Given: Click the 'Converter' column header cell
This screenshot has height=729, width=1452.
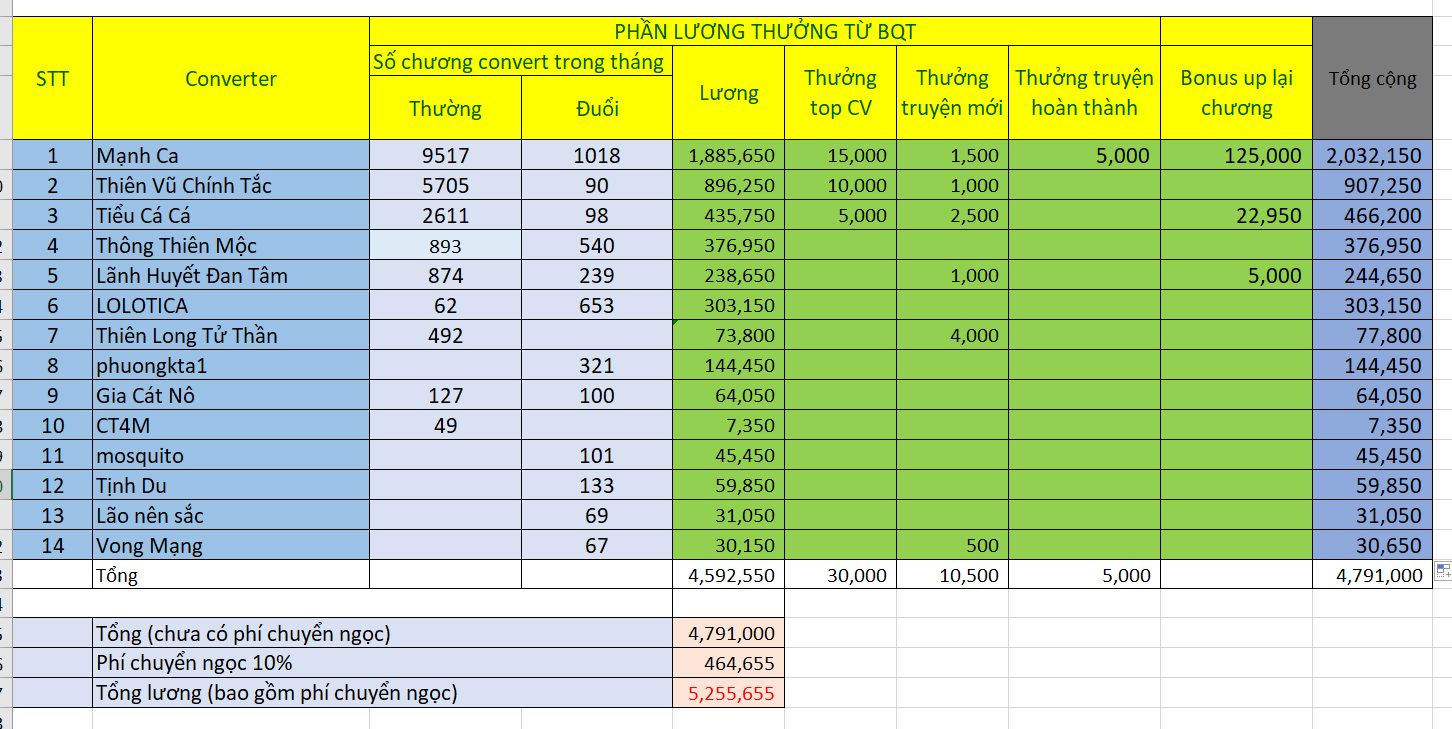Looking at the screenshot, I should [x=231, y=79].
